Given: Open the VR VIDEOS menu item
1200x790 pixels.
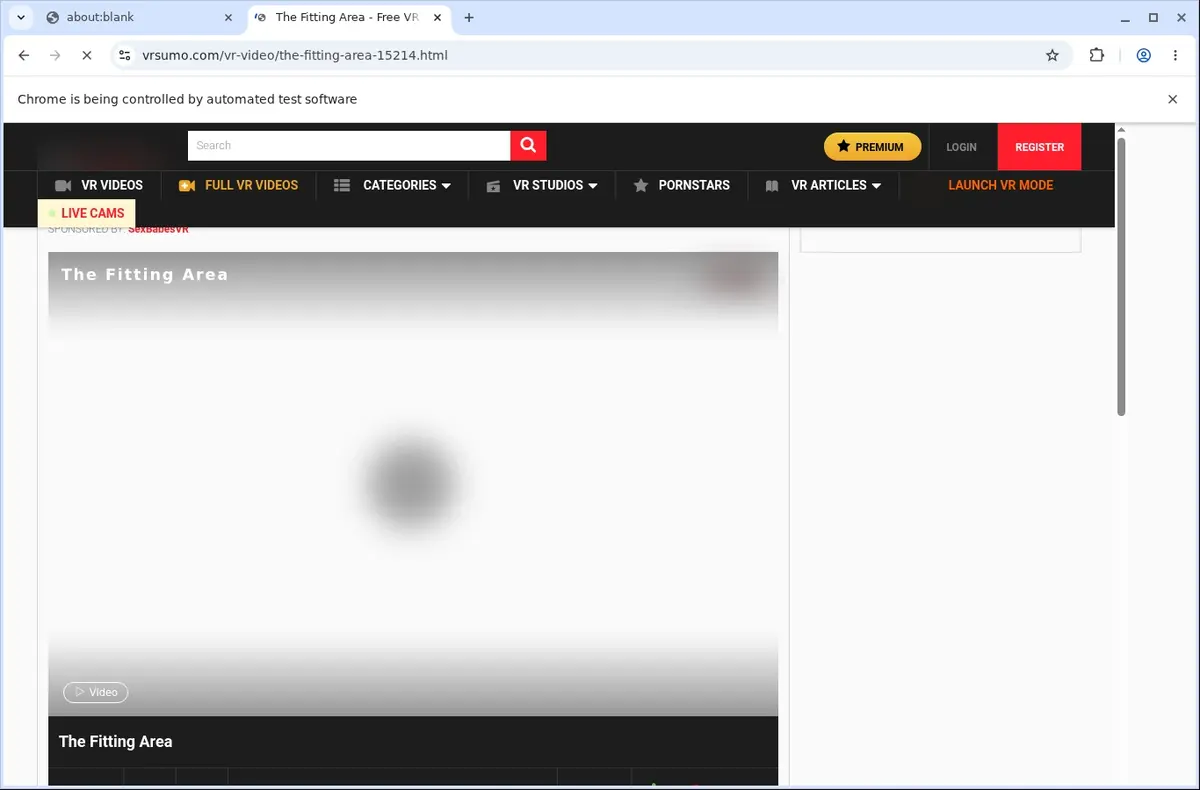Looking at the screenshot, I should (x=100, y=185).
